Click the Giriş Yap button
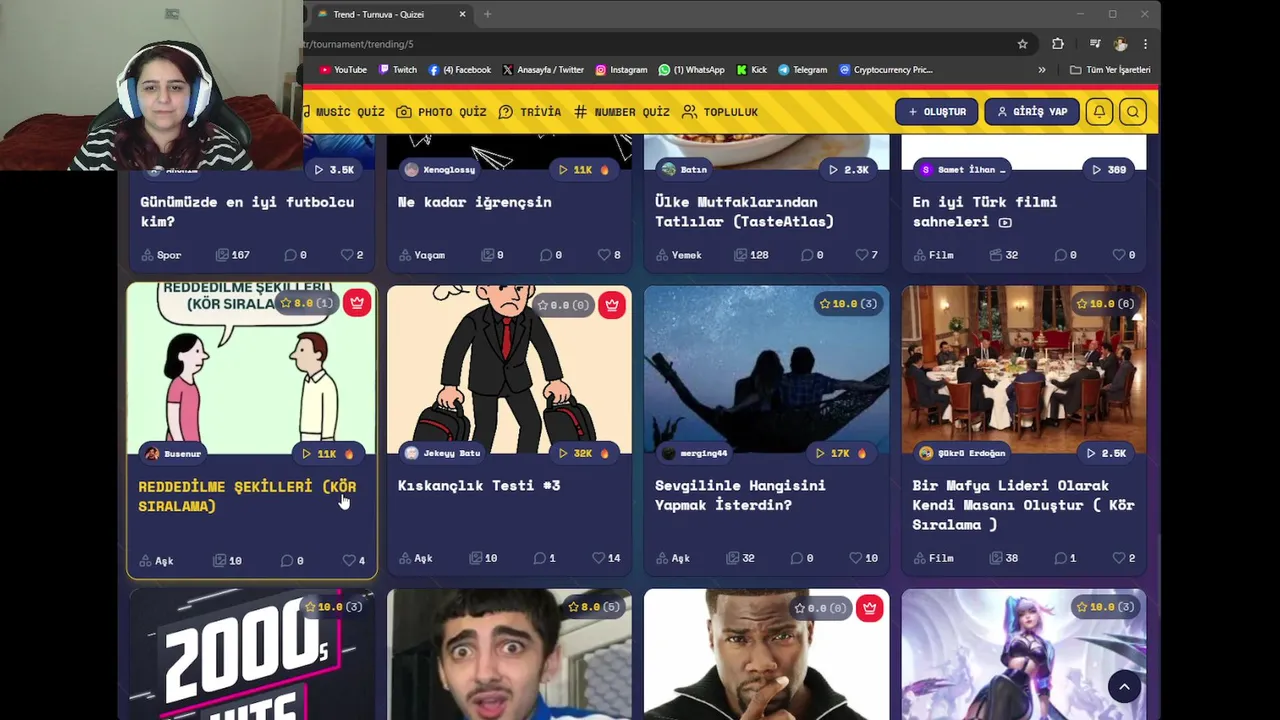Viewport: 1280px width, 720px height. click(1032, 112)
